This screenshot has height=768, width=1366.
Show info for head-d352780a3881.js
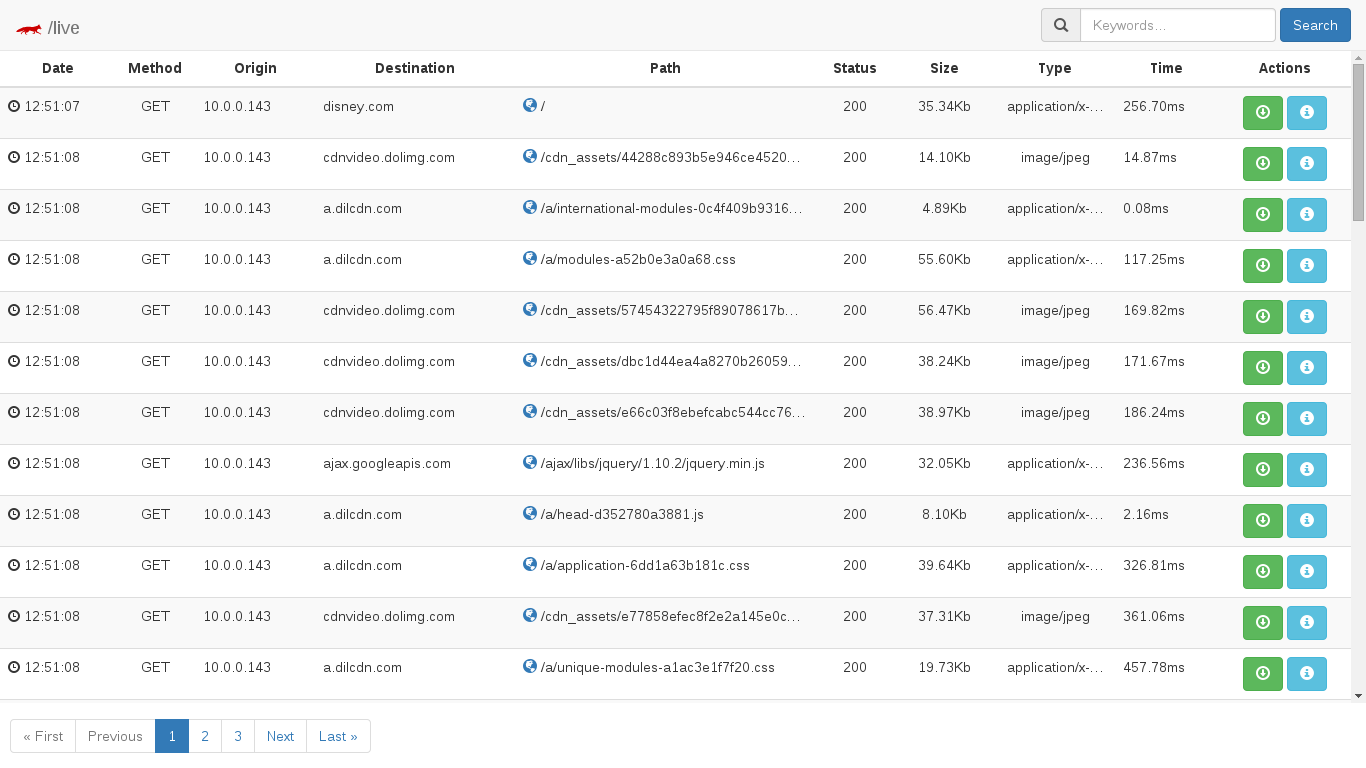pyautogui.click(x=1307, y=521)
